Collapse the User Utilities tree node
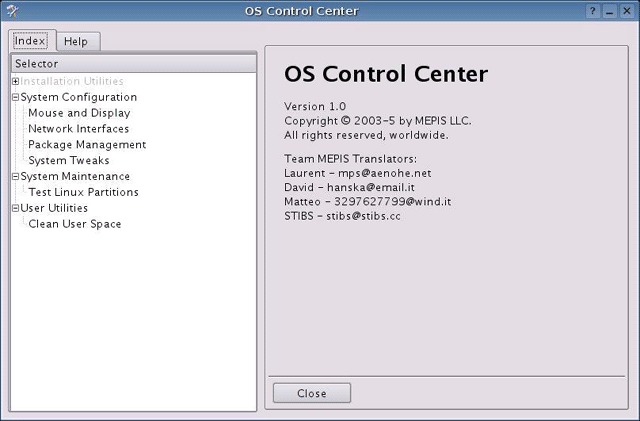Image resolution: width=640 pixels, height=421 pixels. point(16,208)
